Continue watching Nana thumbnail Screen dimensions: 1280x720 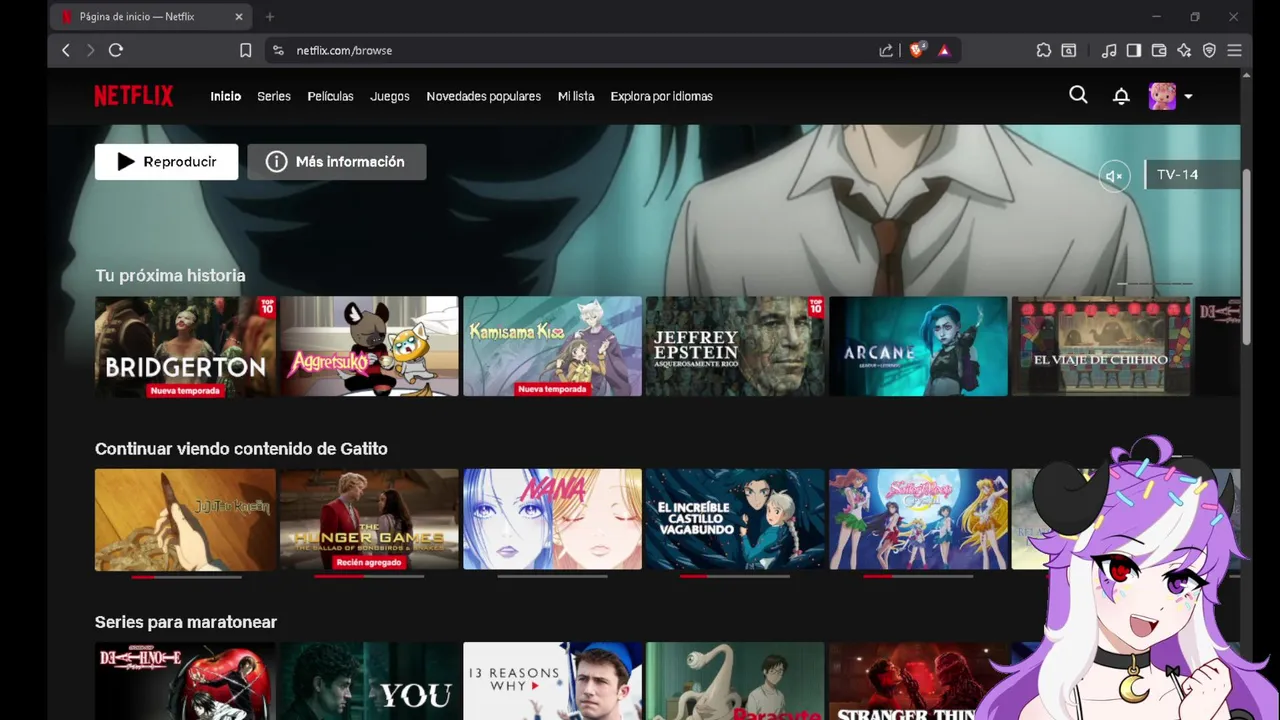(x=552, y=519)
